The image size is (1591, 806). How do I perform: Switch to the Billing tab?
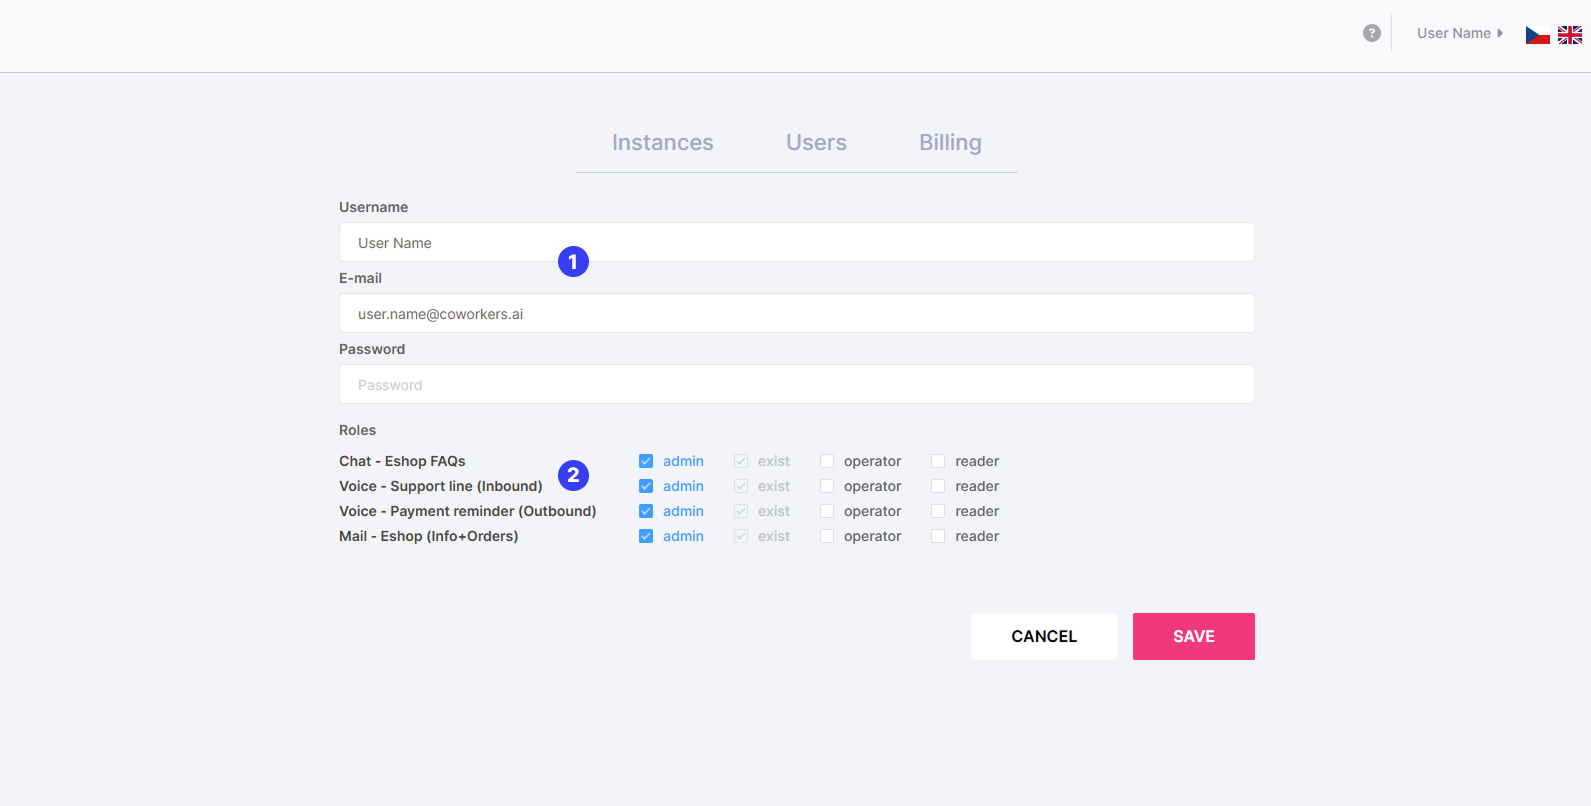point(950,143)
